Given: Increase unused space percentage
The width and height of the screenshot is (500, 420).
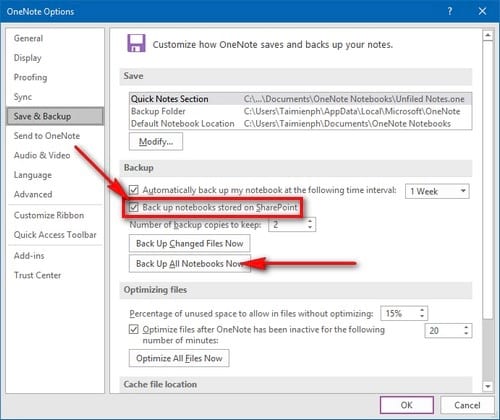Looking at the screenshot, I should (x=422, y=310).
